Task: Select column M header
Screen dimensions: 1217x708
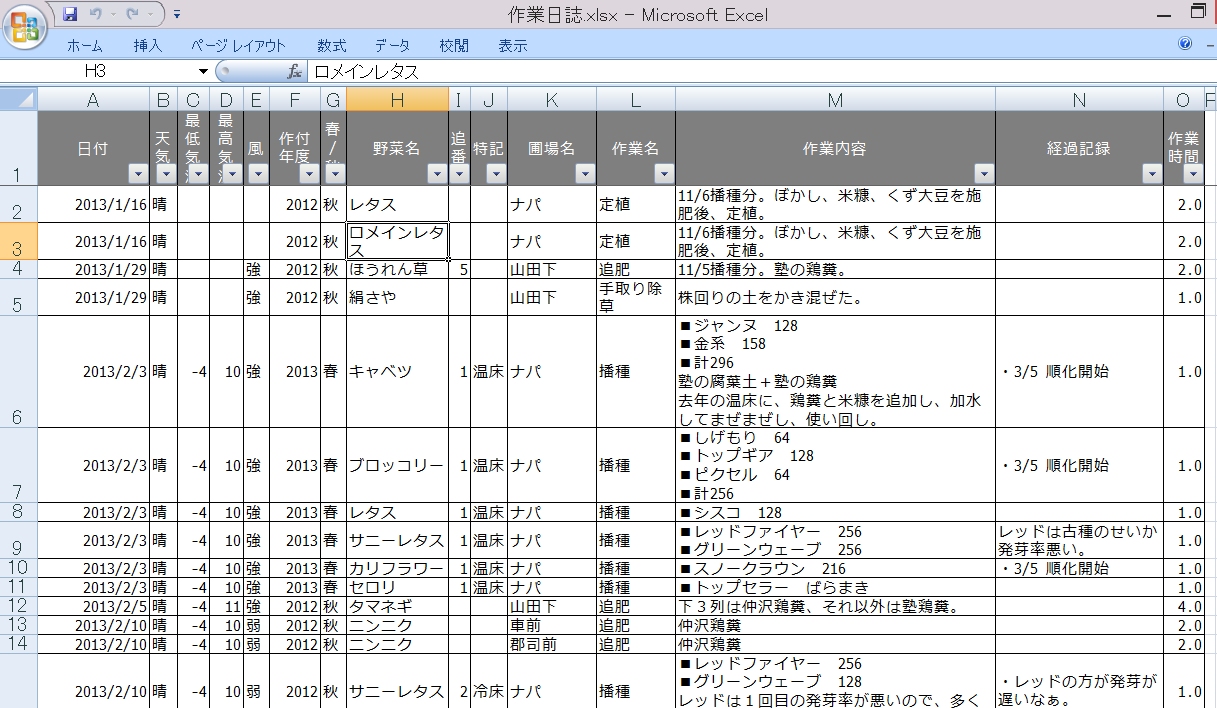Action: (836, 99)
